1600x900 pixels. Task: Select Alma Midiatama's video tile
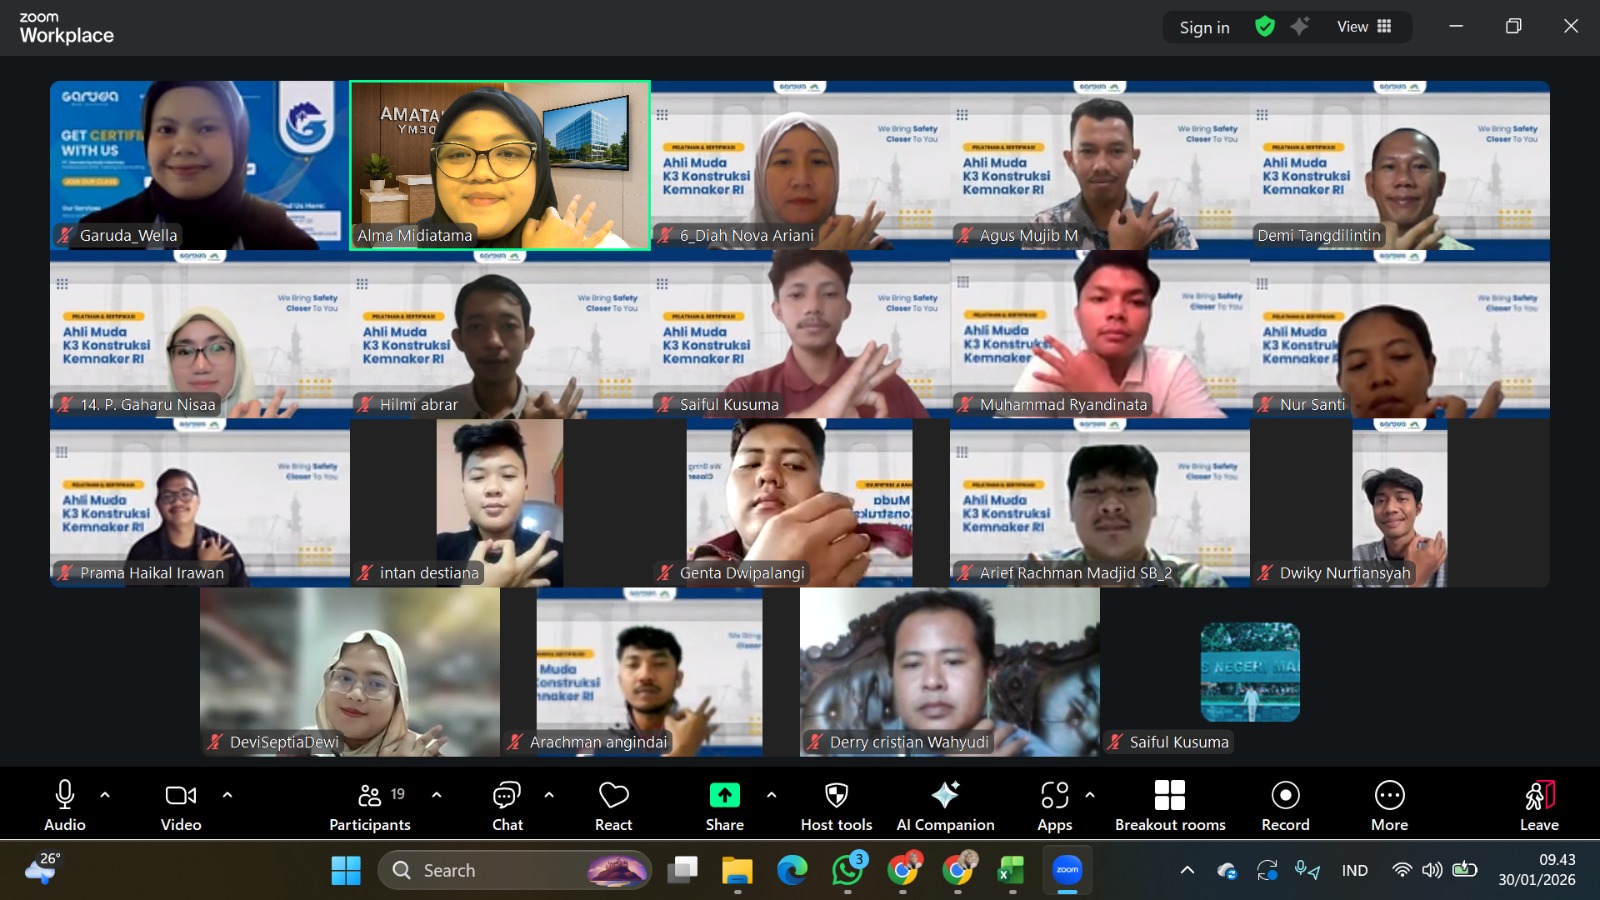pos(500,165)
